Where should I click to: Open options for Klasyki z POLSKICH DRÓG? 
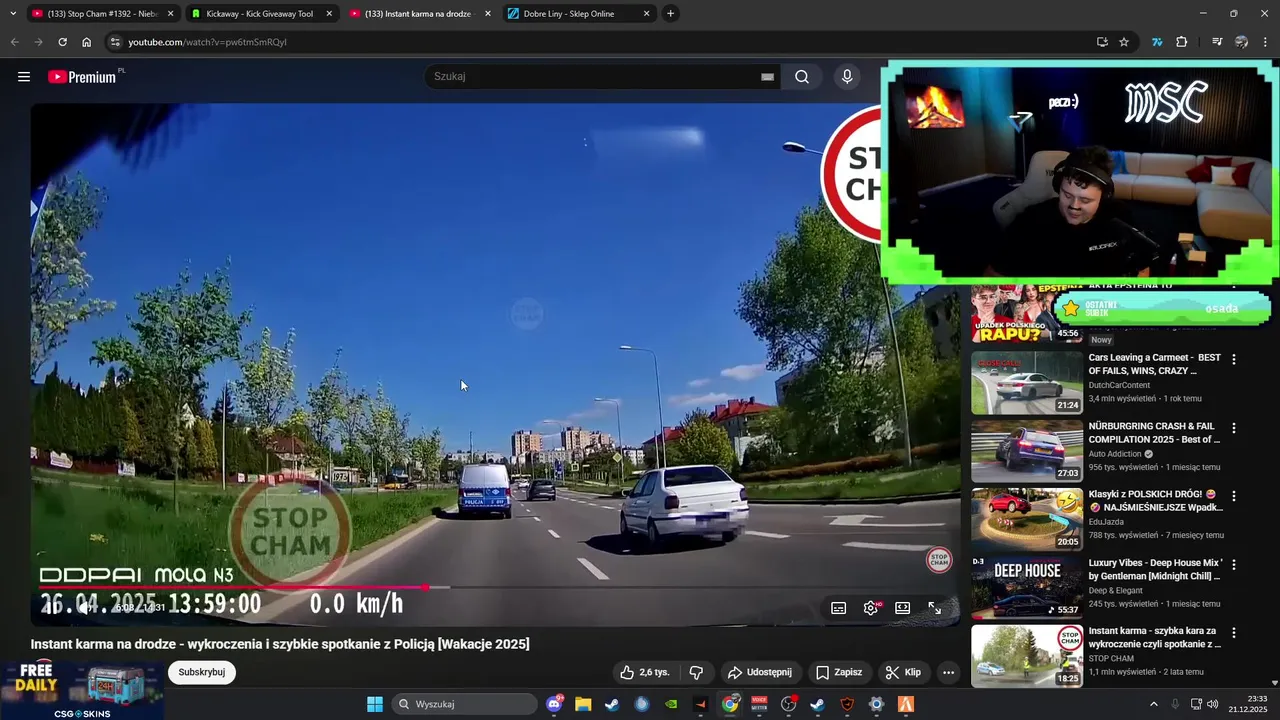pyautogui.click(x=1233, y=496)
